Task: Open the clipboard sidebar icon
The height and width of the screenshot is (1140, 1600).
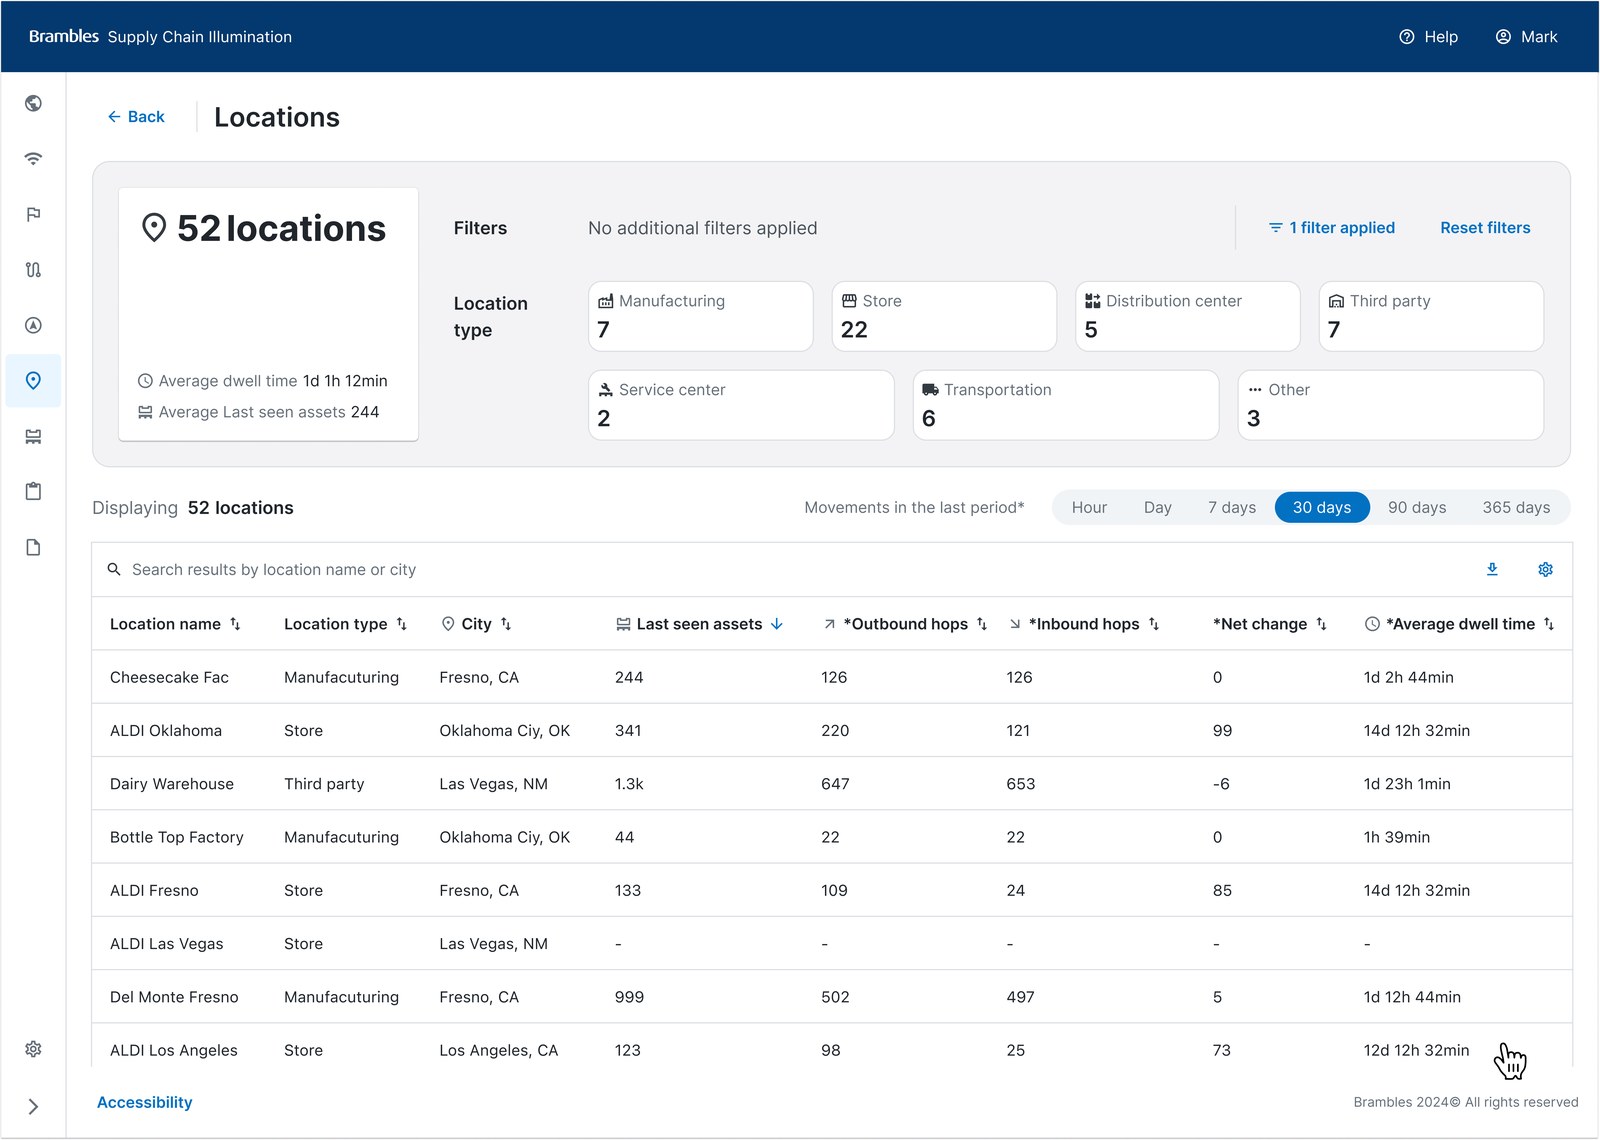Action: point(33,492)
